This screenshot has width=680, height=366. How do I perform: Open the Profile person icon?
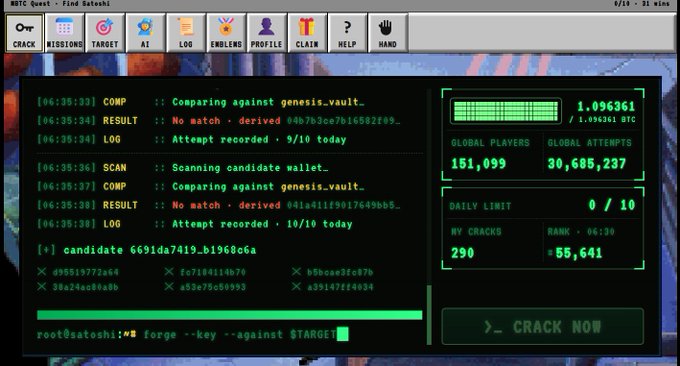pos(266,33)
